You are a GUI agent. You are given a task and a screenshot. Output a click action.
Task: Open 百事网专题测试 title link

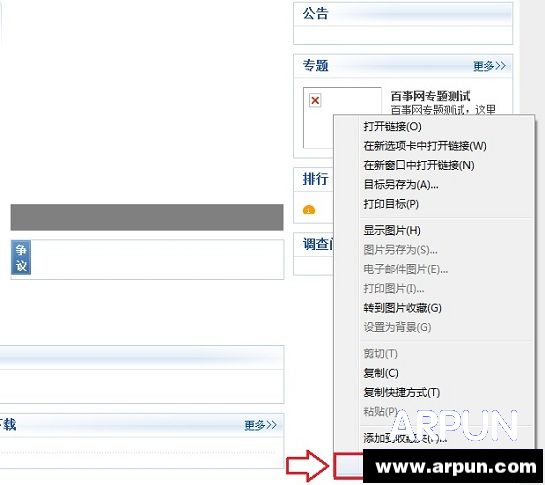[431, 96]
